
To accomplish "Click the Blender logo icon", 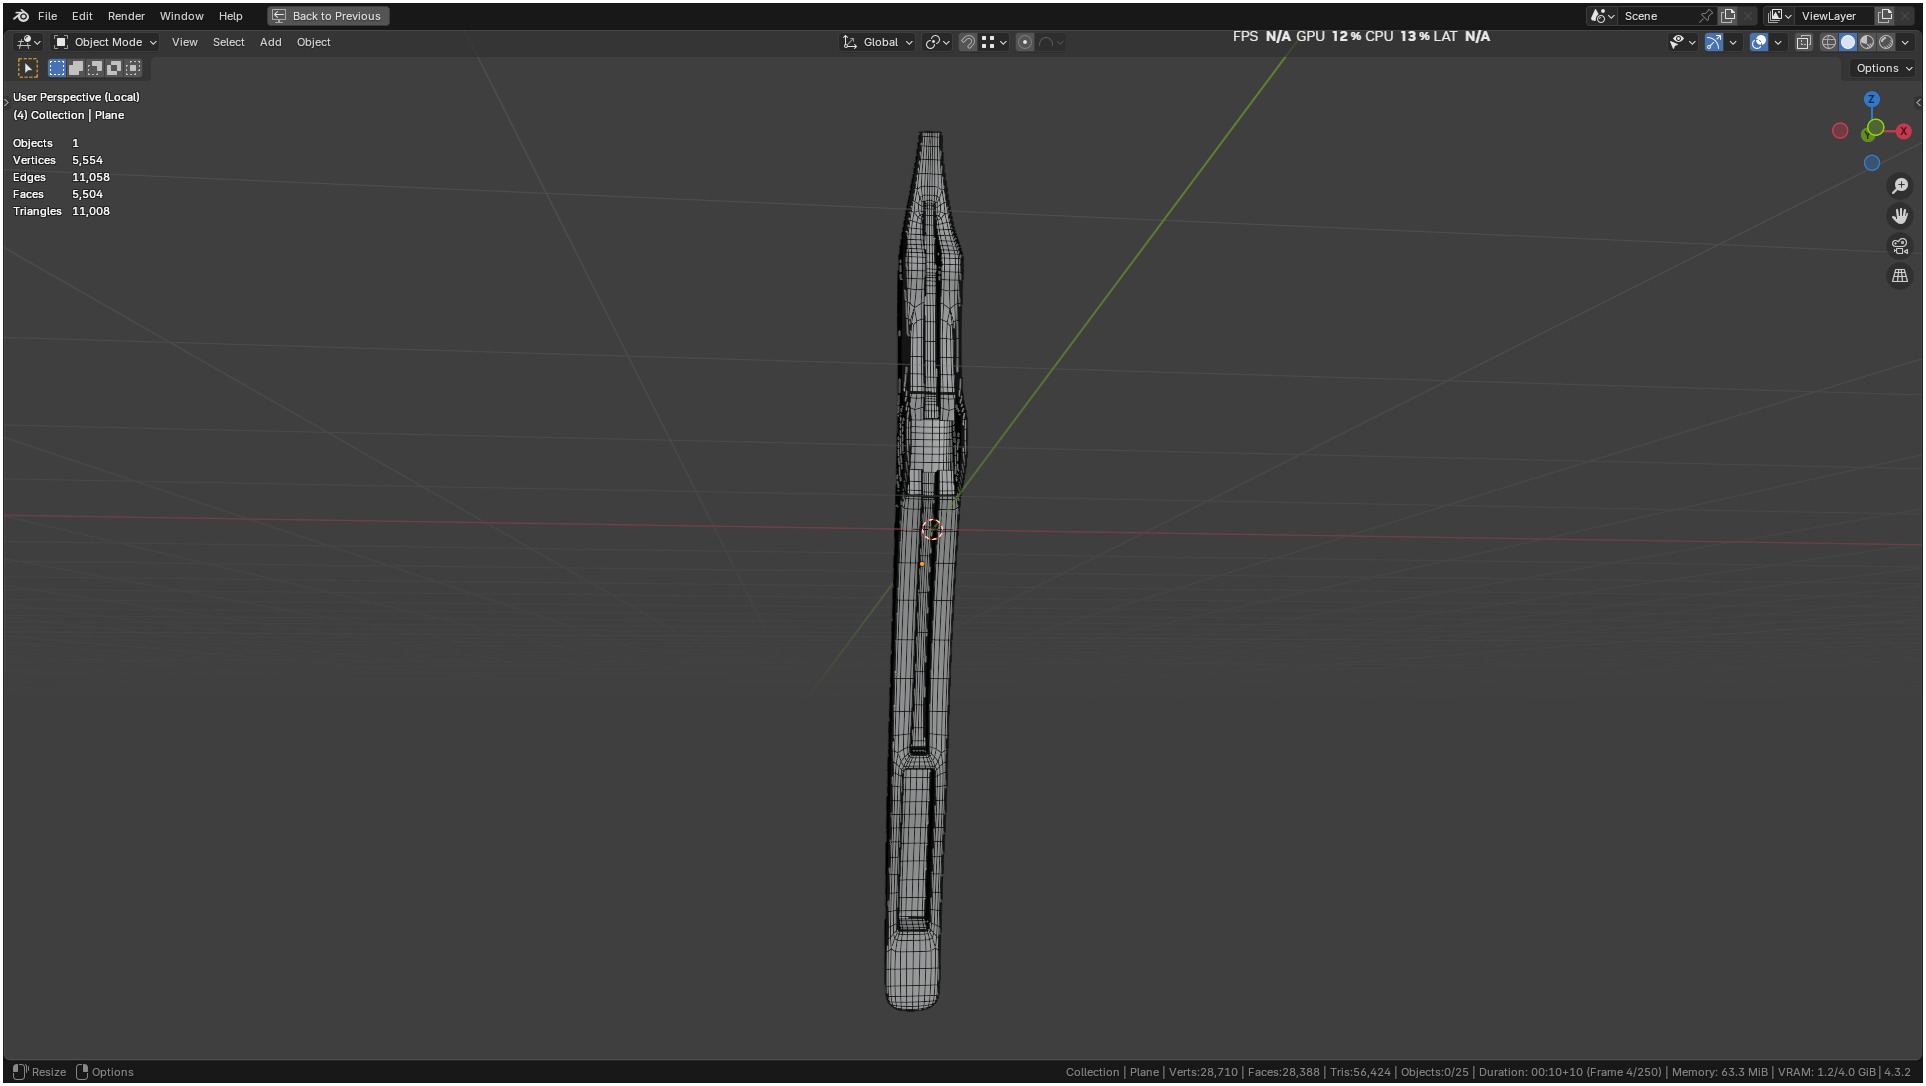I will [21, 16].
